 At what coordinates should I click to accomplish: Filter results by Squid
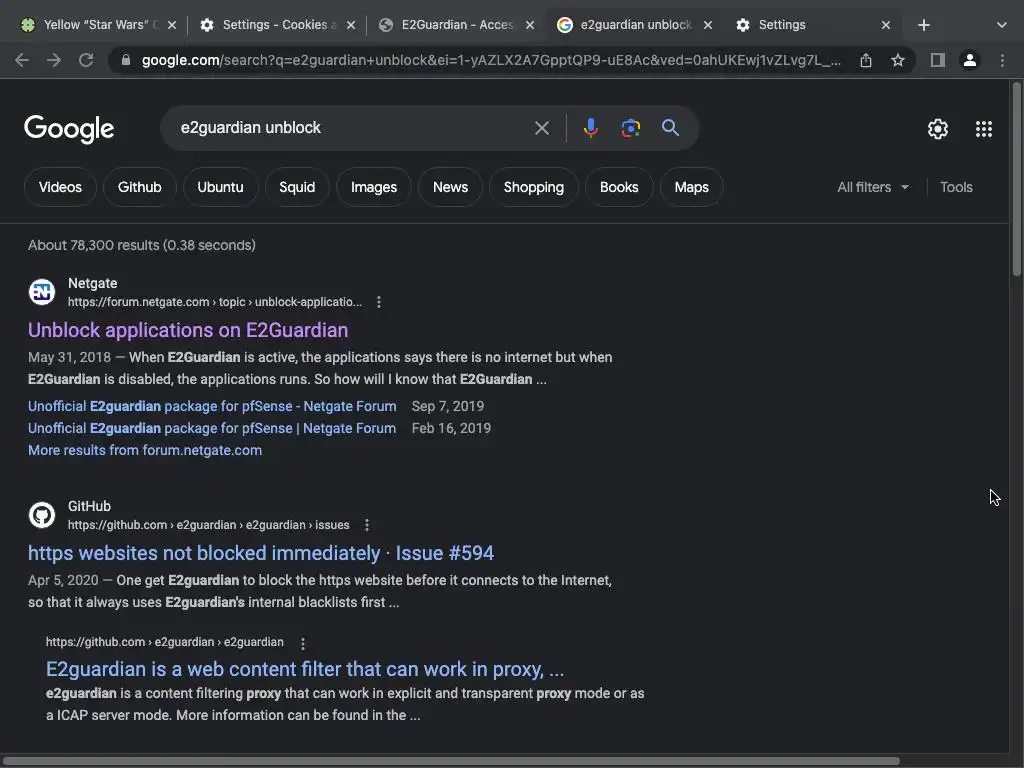(x=297, y=187)
